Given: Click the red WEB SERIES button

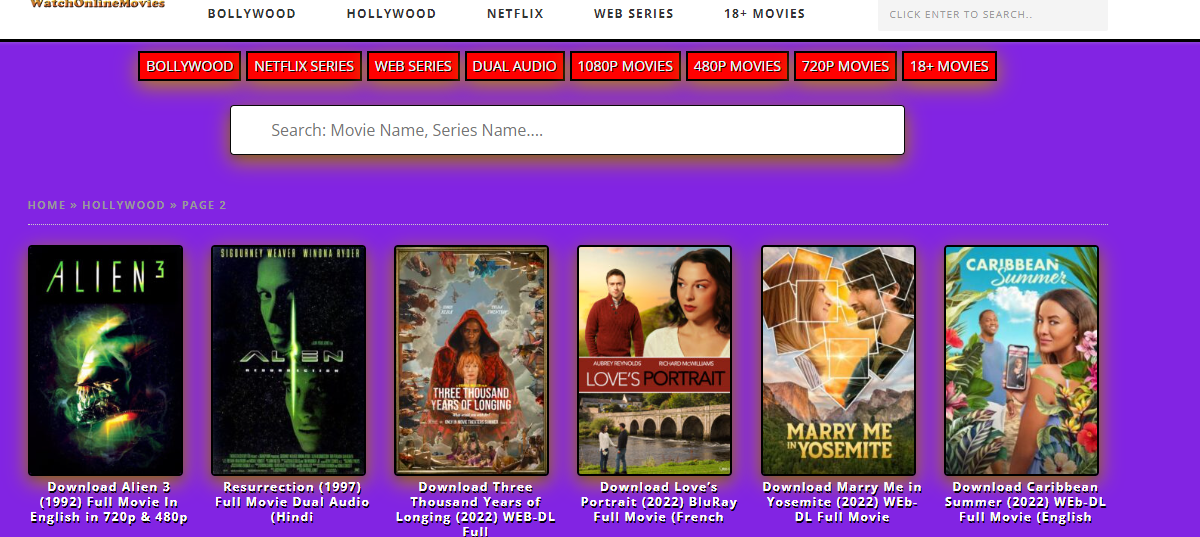Looking at the screenshot, I should (x=413, y=66).
